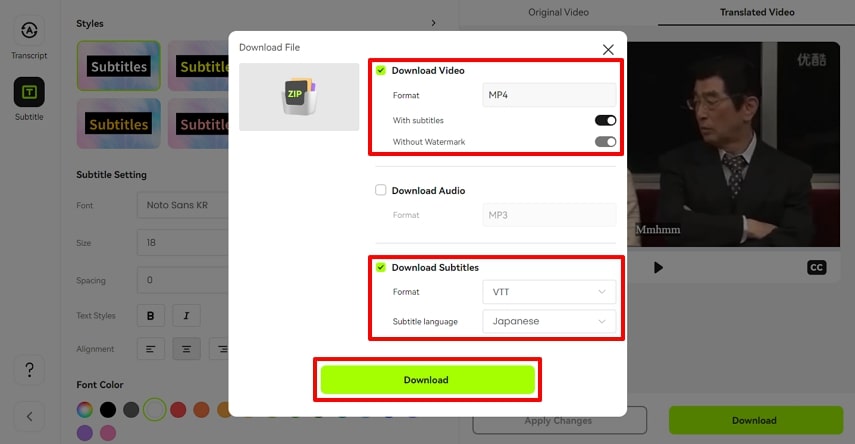Play the translated video
Viewport: 855px width, 444px height.
click(658, 267)
